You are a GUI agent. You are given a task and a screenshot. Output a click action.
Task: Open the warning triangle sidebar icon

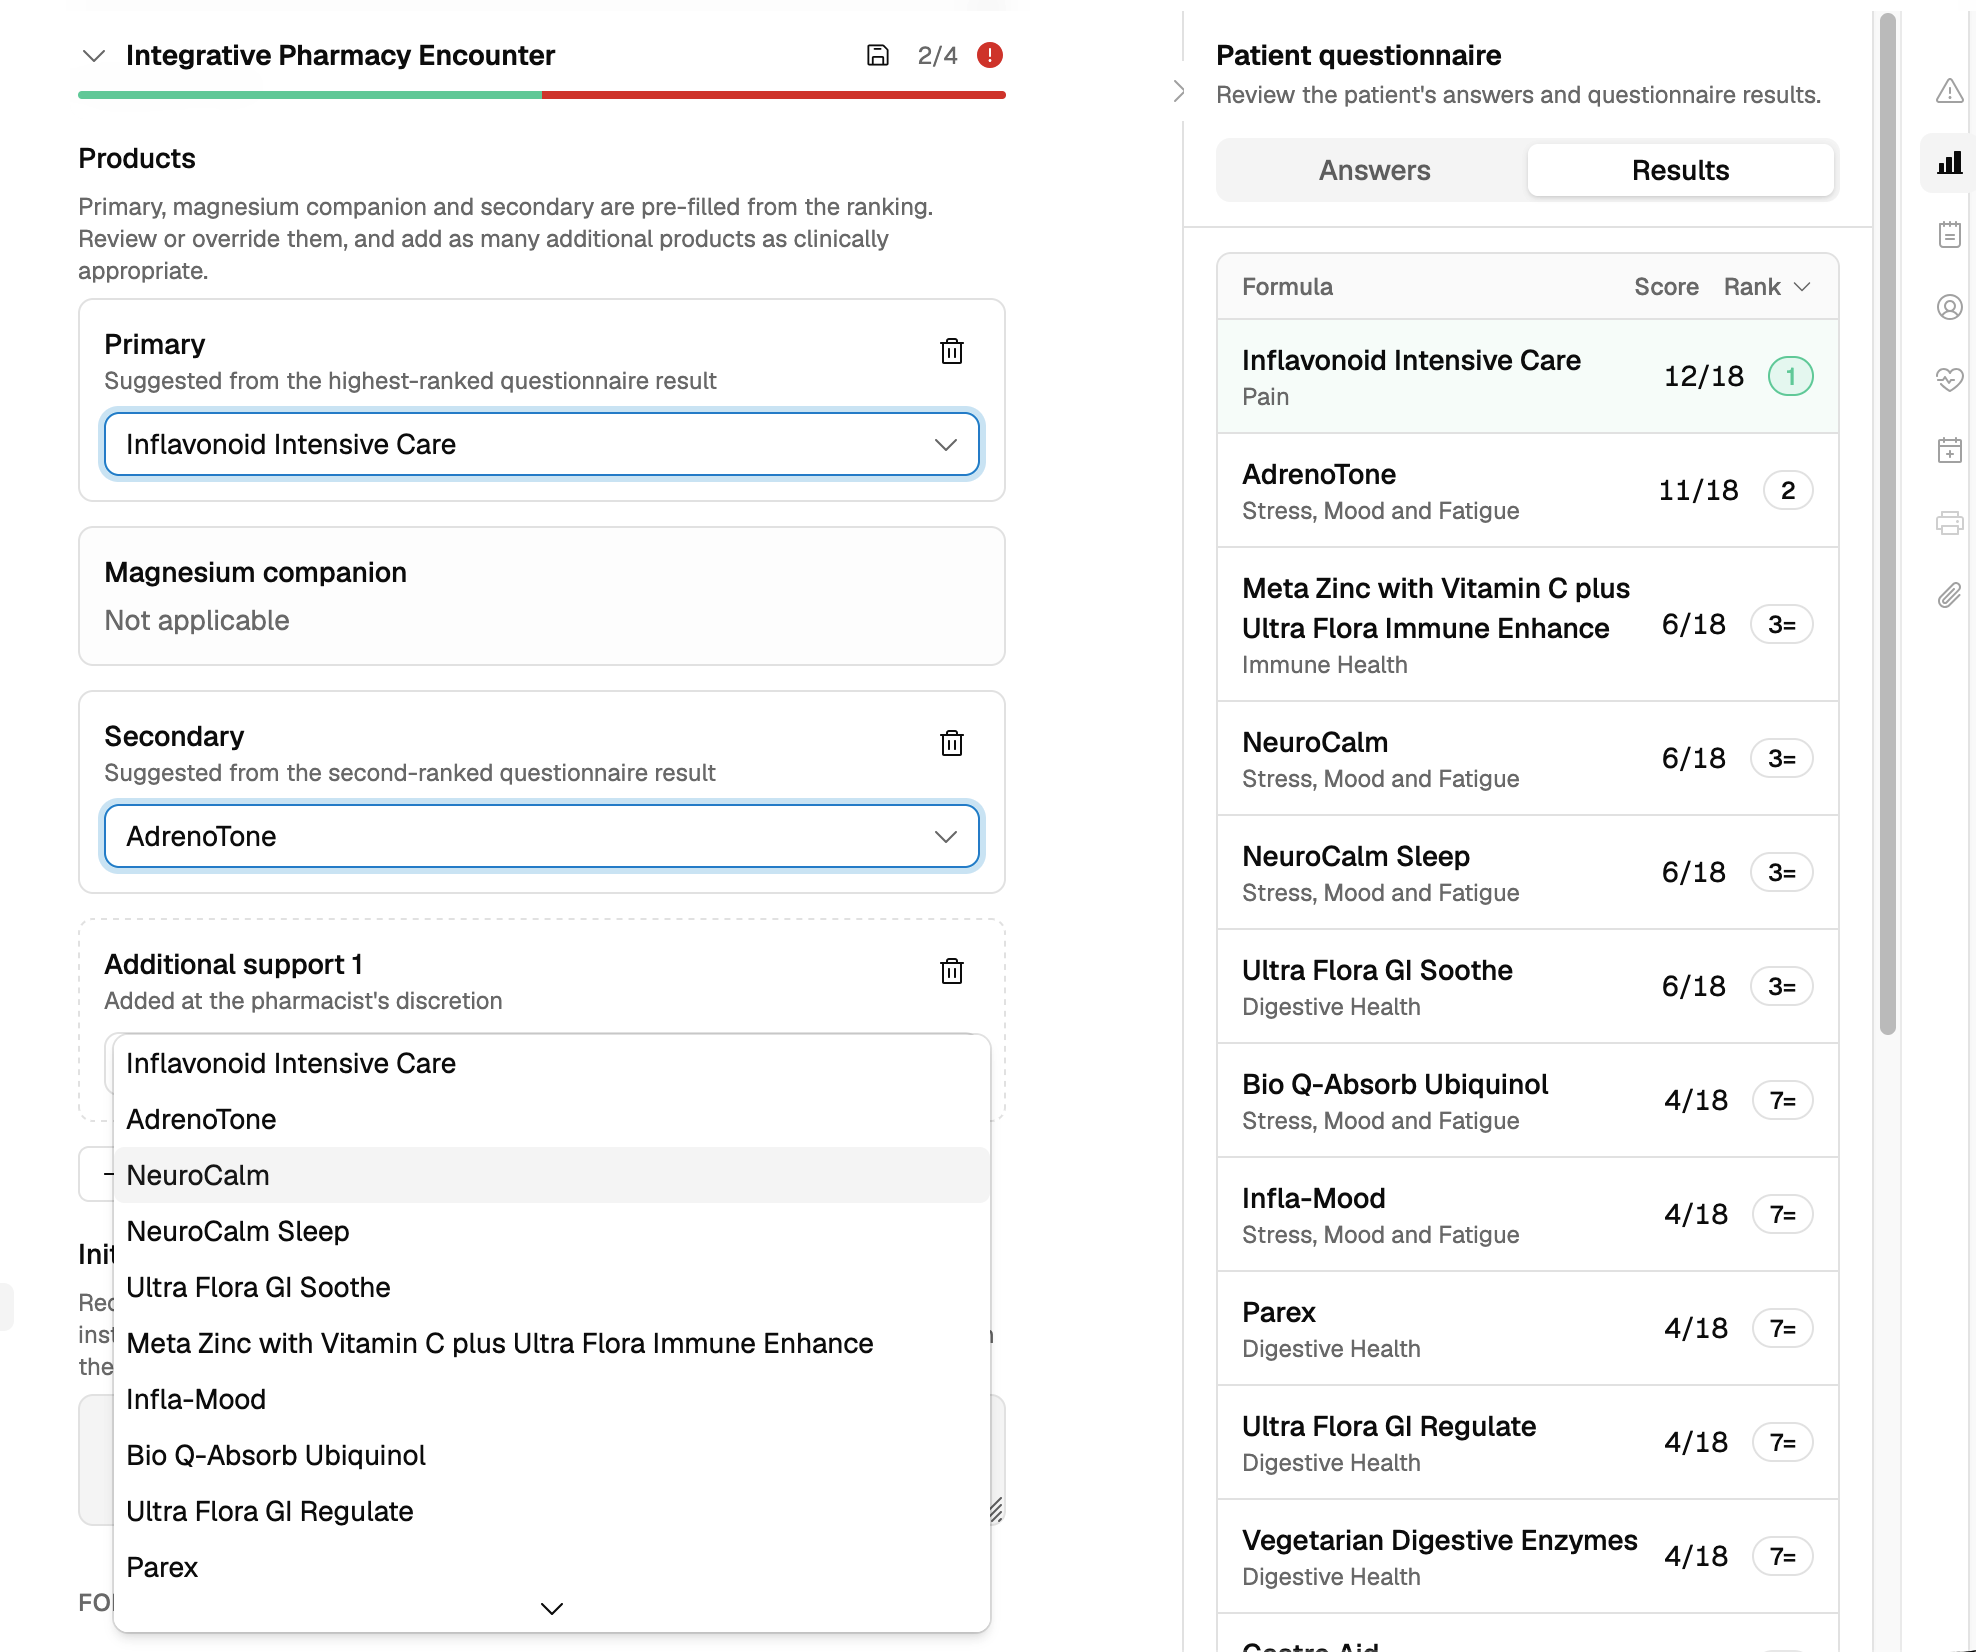(1949, 91)
